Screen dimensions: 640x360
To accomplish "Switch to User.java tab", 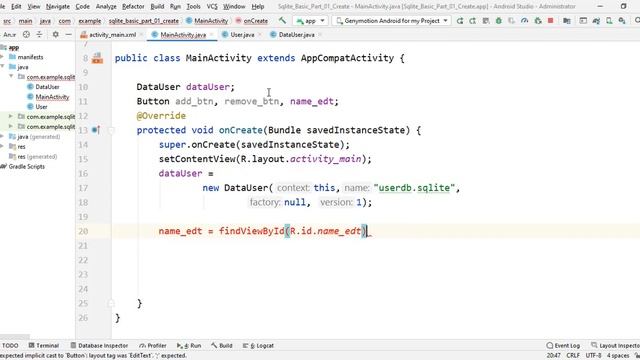I will [x=242, y=35].
